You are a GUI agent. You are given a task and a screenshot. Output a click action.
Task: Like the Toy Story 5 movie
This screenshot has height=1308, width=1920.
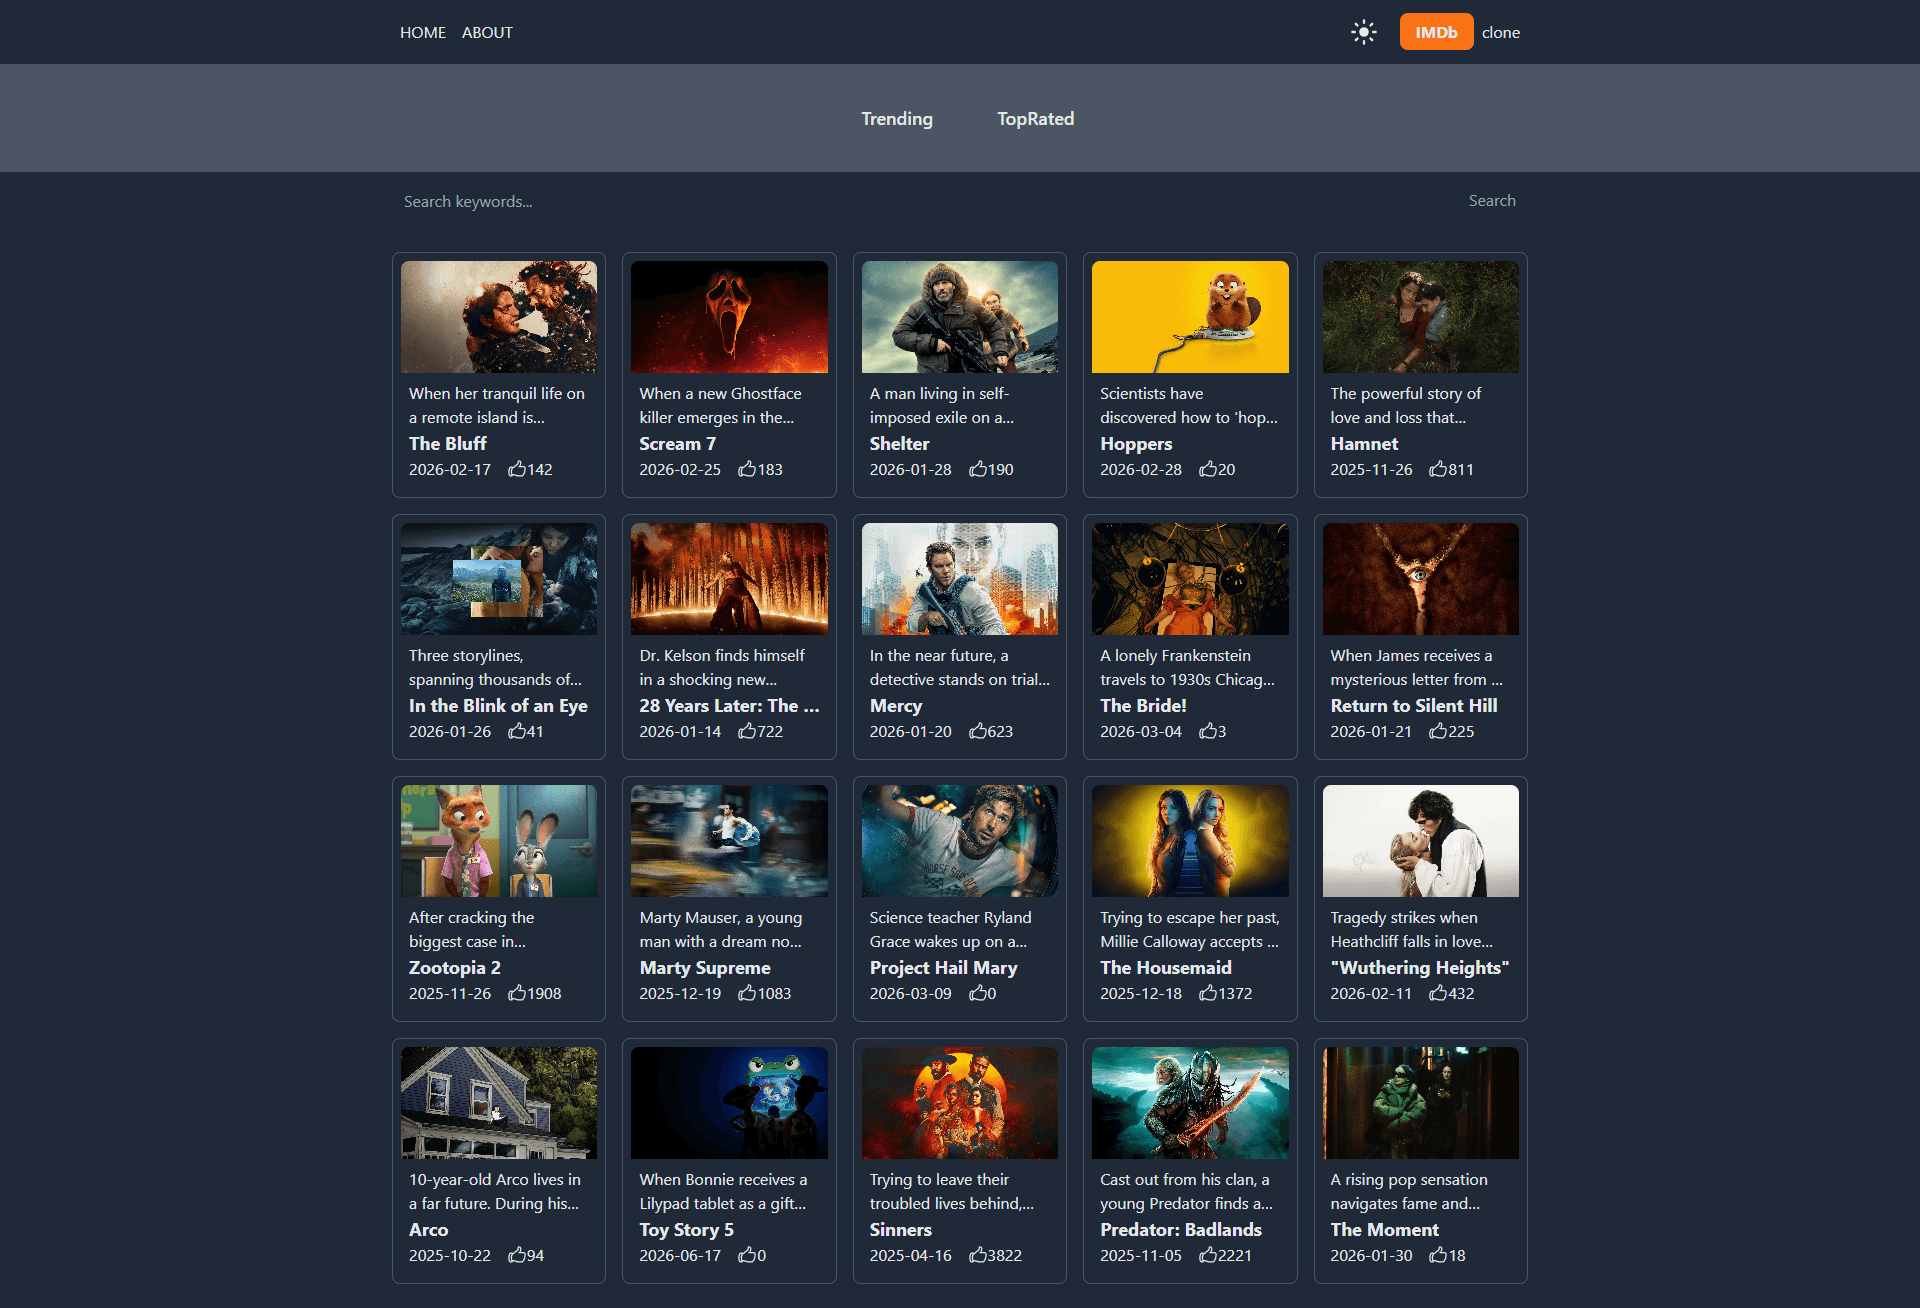746,1255
